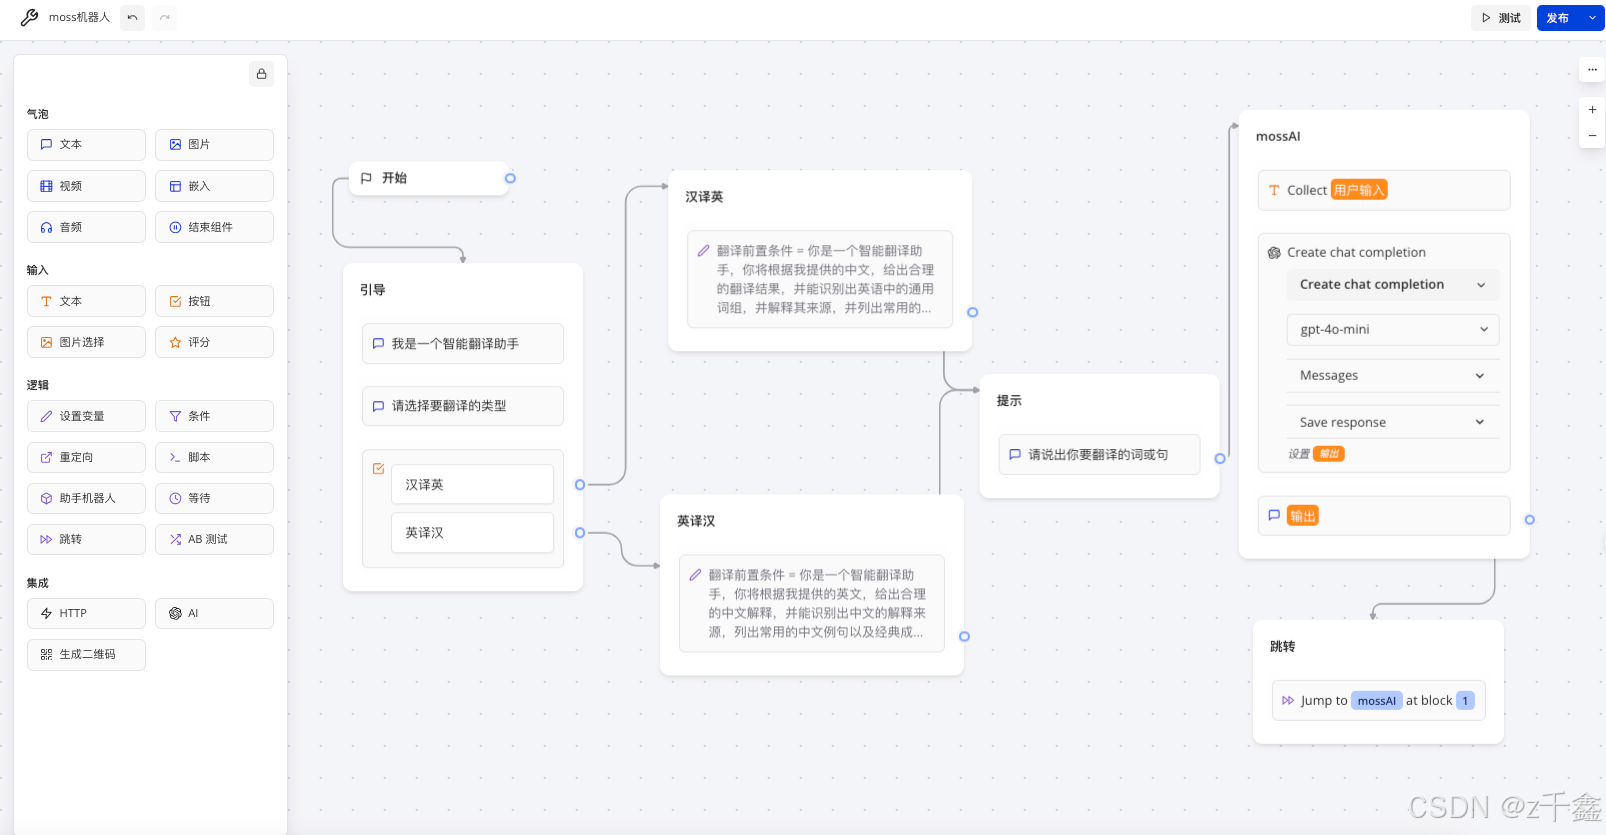The height and width of the screenshot is (835, 1606).
Task: Click the undo arrow in top bar
Action: 132,18
